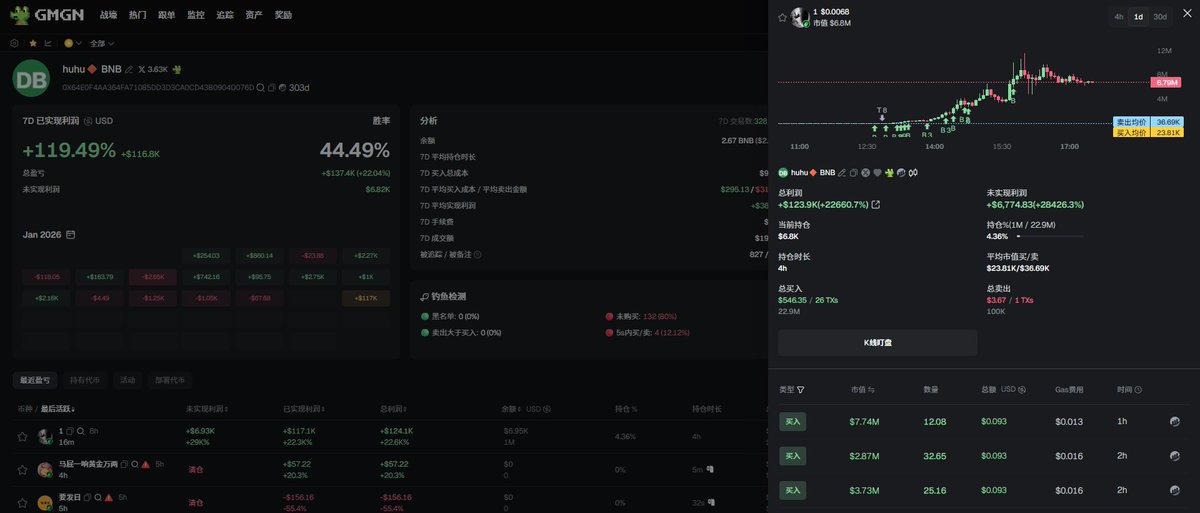1200x513 pixels.
Task: Toggle the gold star favorites filter
Action: point(33,44)
